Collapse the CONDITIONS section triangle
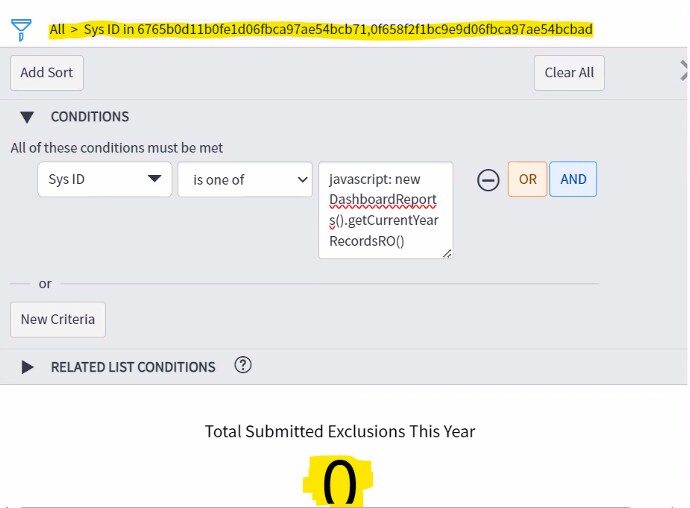690x508 pixels. click(27, 117)
